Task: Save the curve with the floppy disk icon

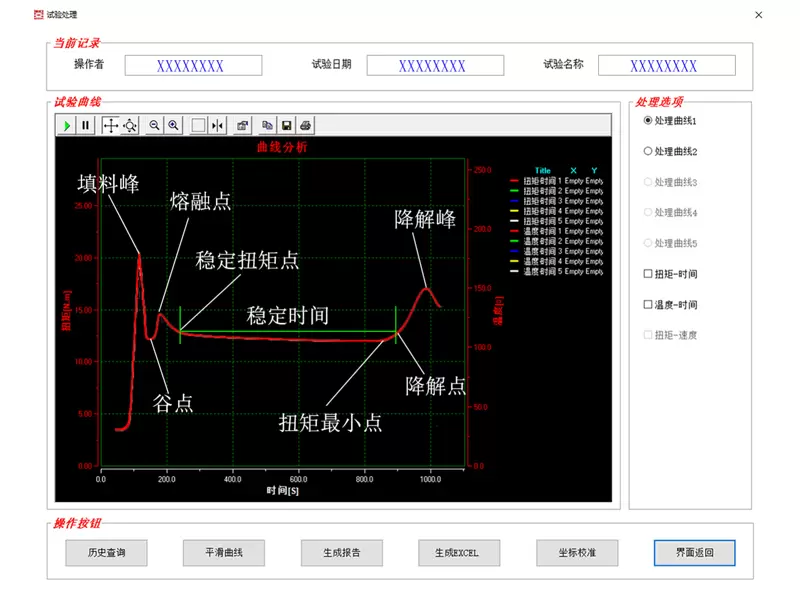Action: tap(285, 125)
